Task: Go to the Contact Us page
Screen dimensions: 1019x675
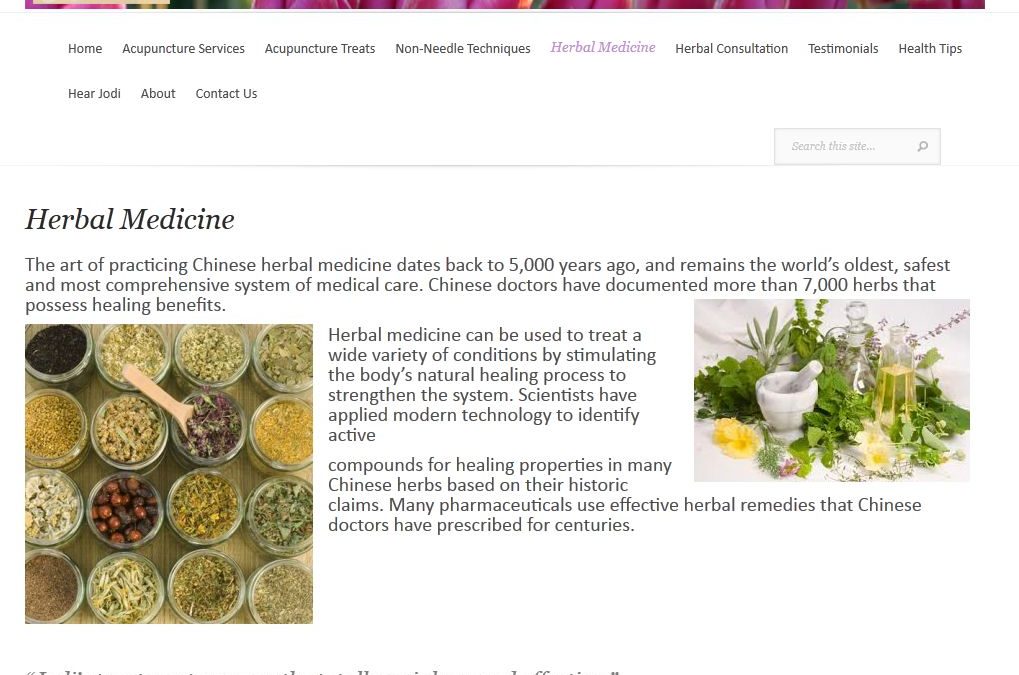Action: tap(226, 94)
